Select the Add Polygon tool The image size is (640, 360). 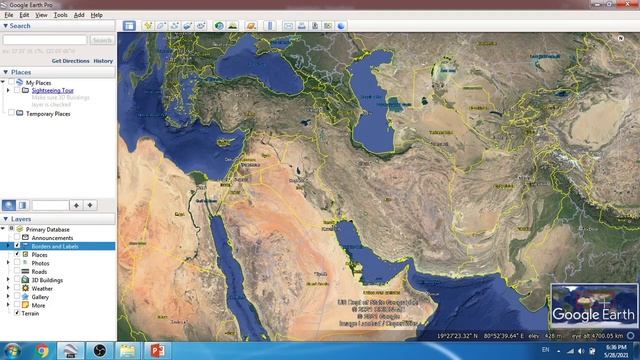click(x=161, y=26)
